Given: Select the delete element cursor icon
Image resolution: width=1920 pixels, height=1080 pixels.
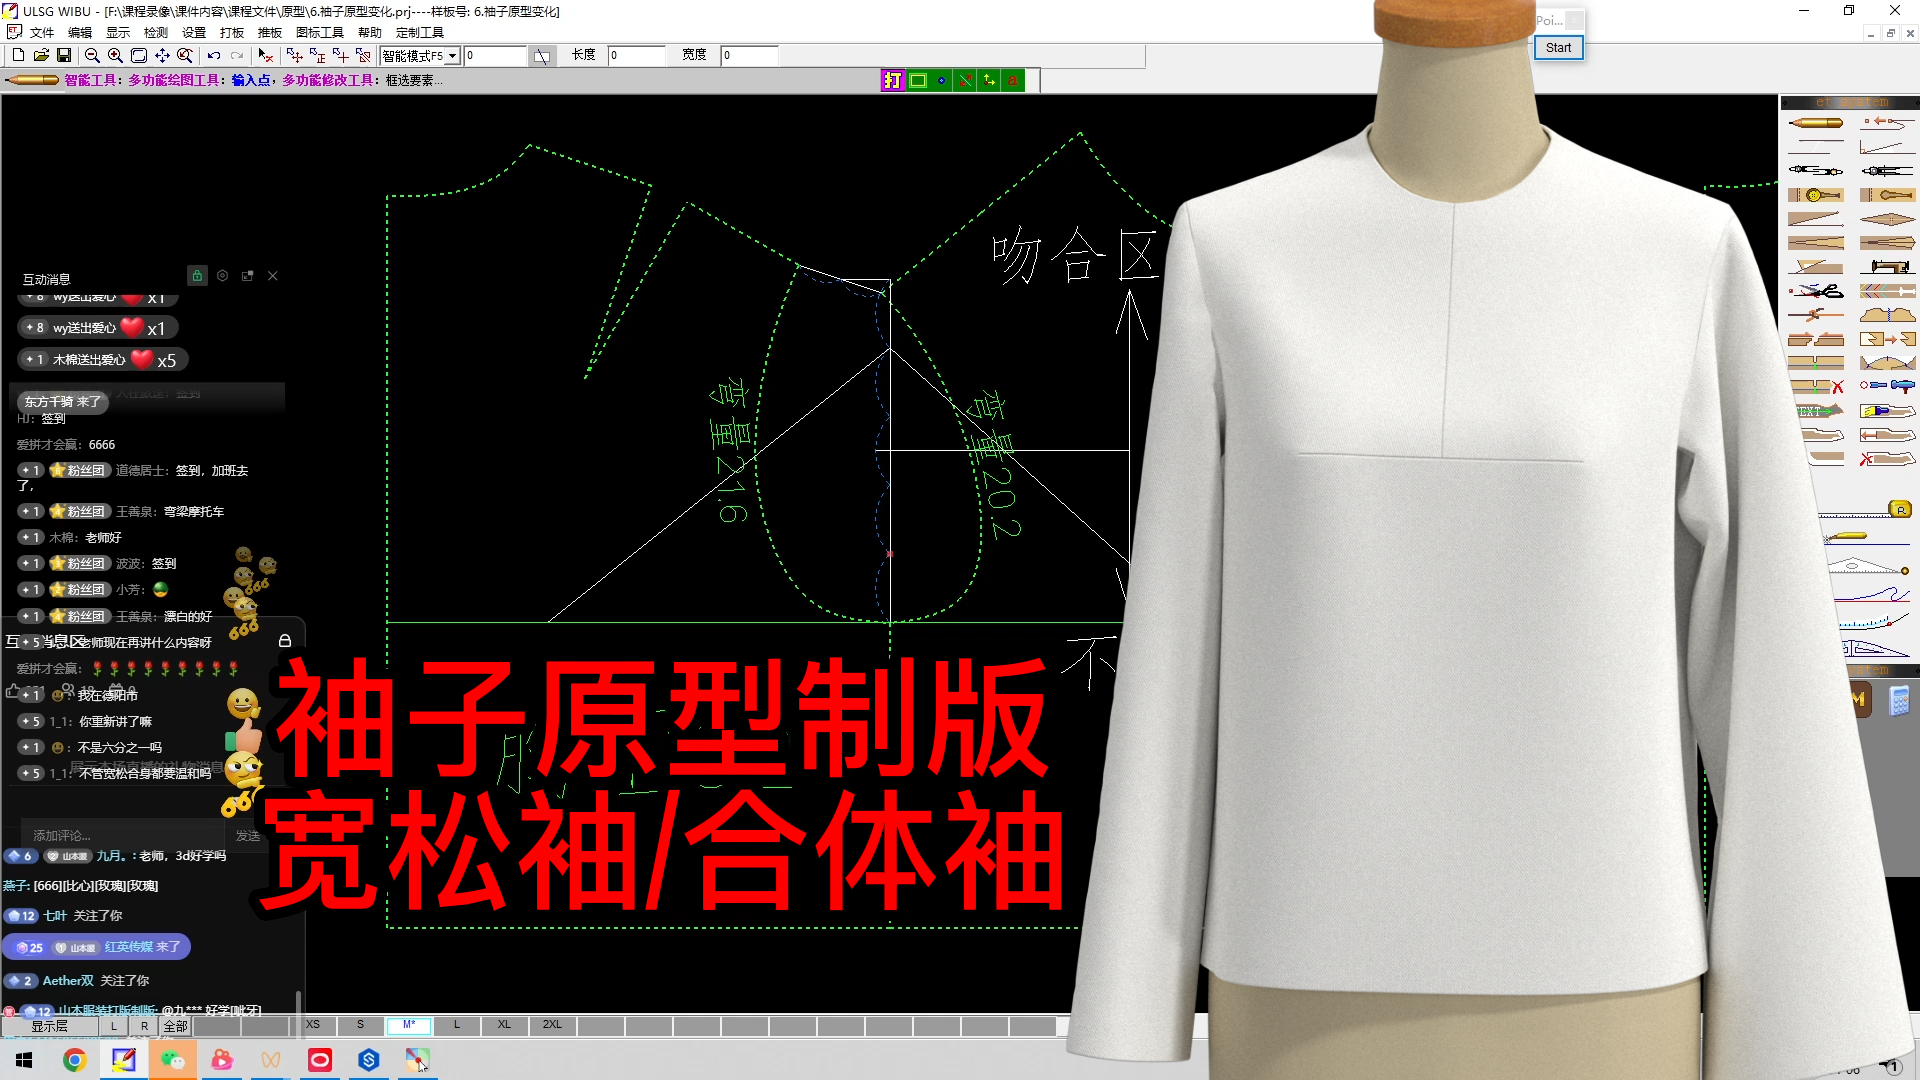Looking at the screenshot, I should coord(265,56).
